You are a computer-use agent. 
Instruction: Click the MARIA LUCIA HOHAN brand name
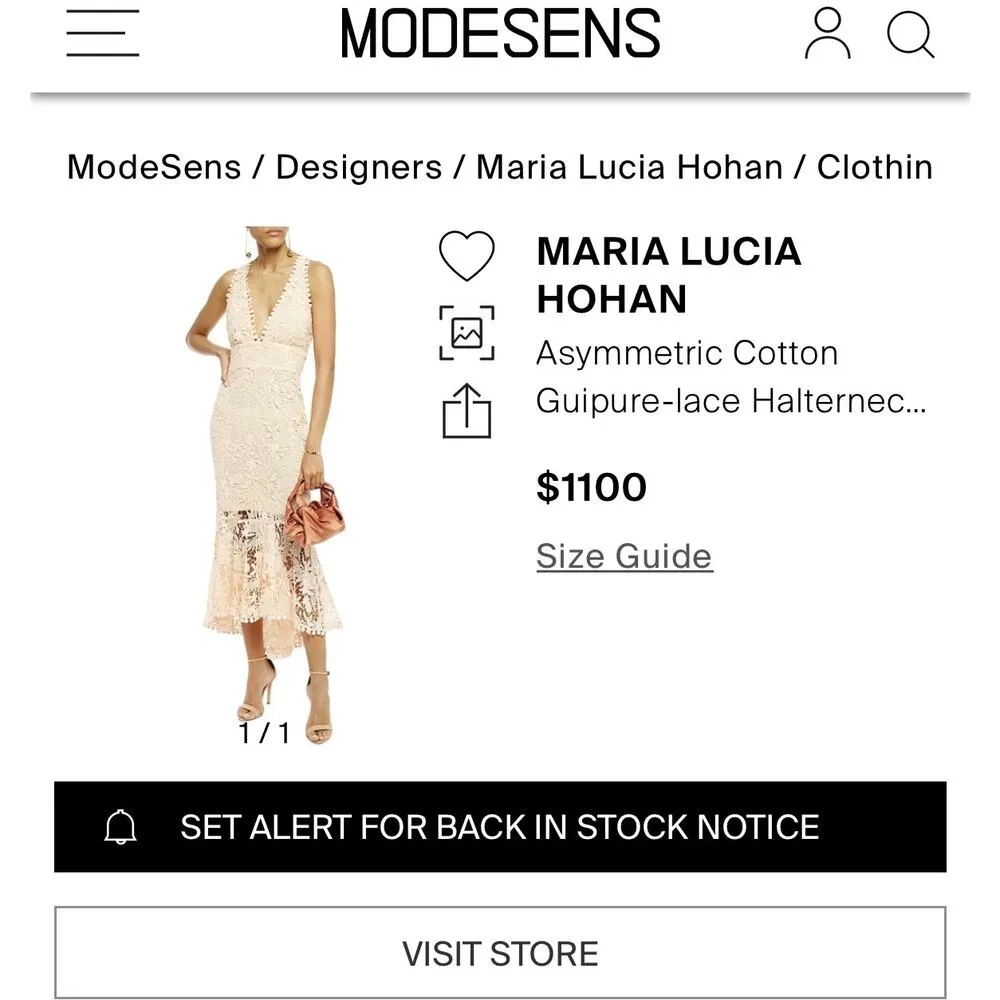coord(669,275)
